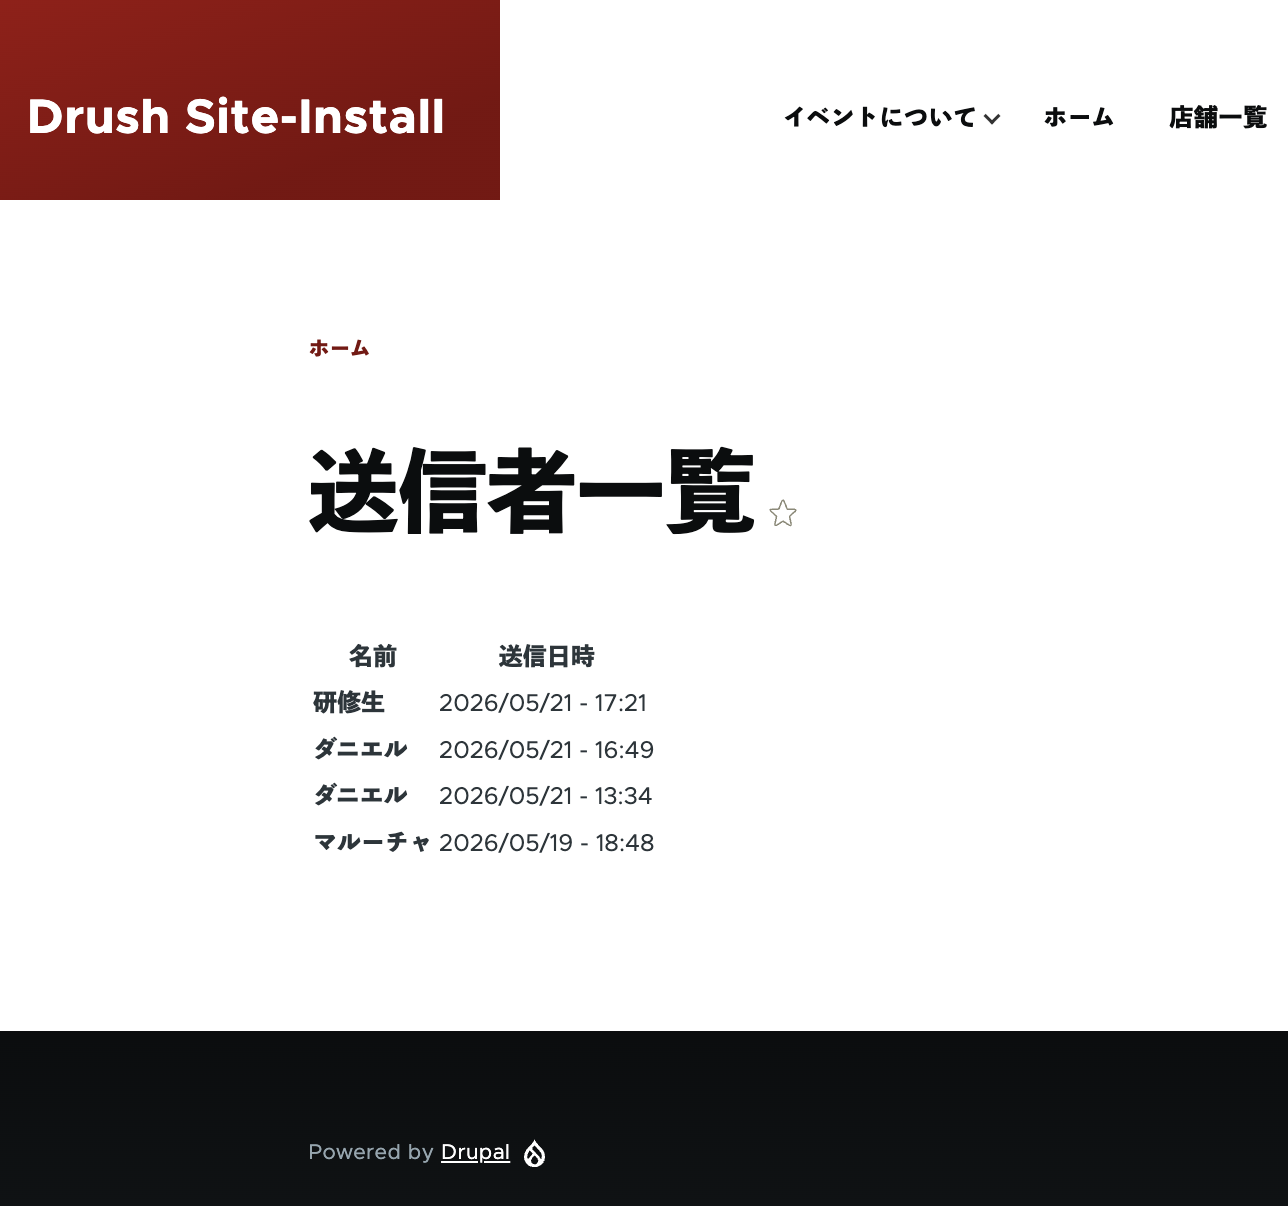This screenshot has height=1206, width=1288.
Task: Select ダニエル entry sent at 16:49
Action: [x=361, y=749]
